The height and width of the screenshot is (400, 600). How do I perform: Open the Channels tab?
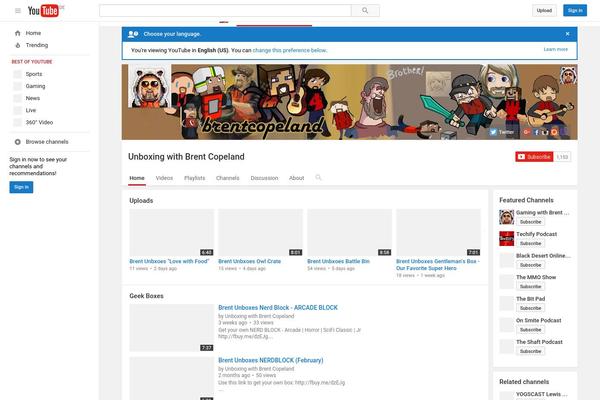click(227, 178)
